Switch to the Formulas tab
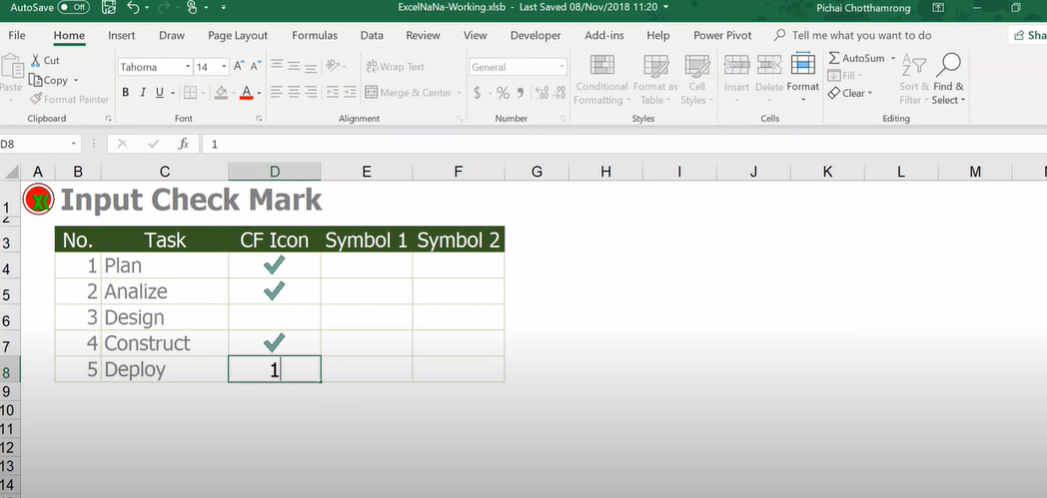 pyautogui.click(x=315, y=35)
